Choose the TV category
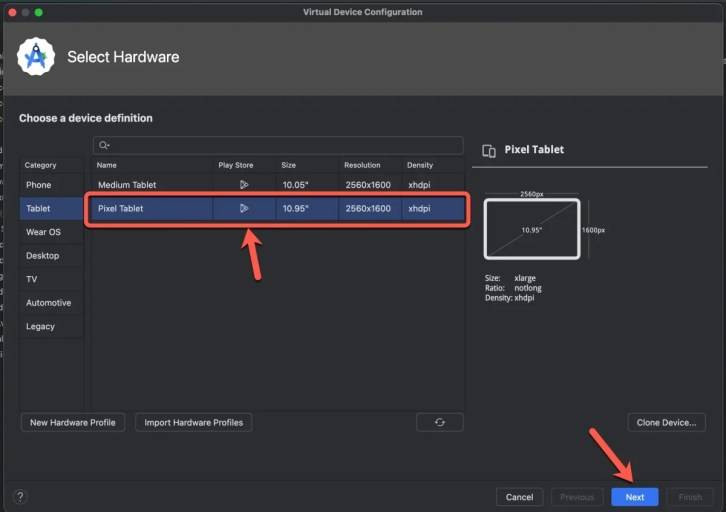The height and width of the screenshot is (512, 726). click(x=32, y=279)
